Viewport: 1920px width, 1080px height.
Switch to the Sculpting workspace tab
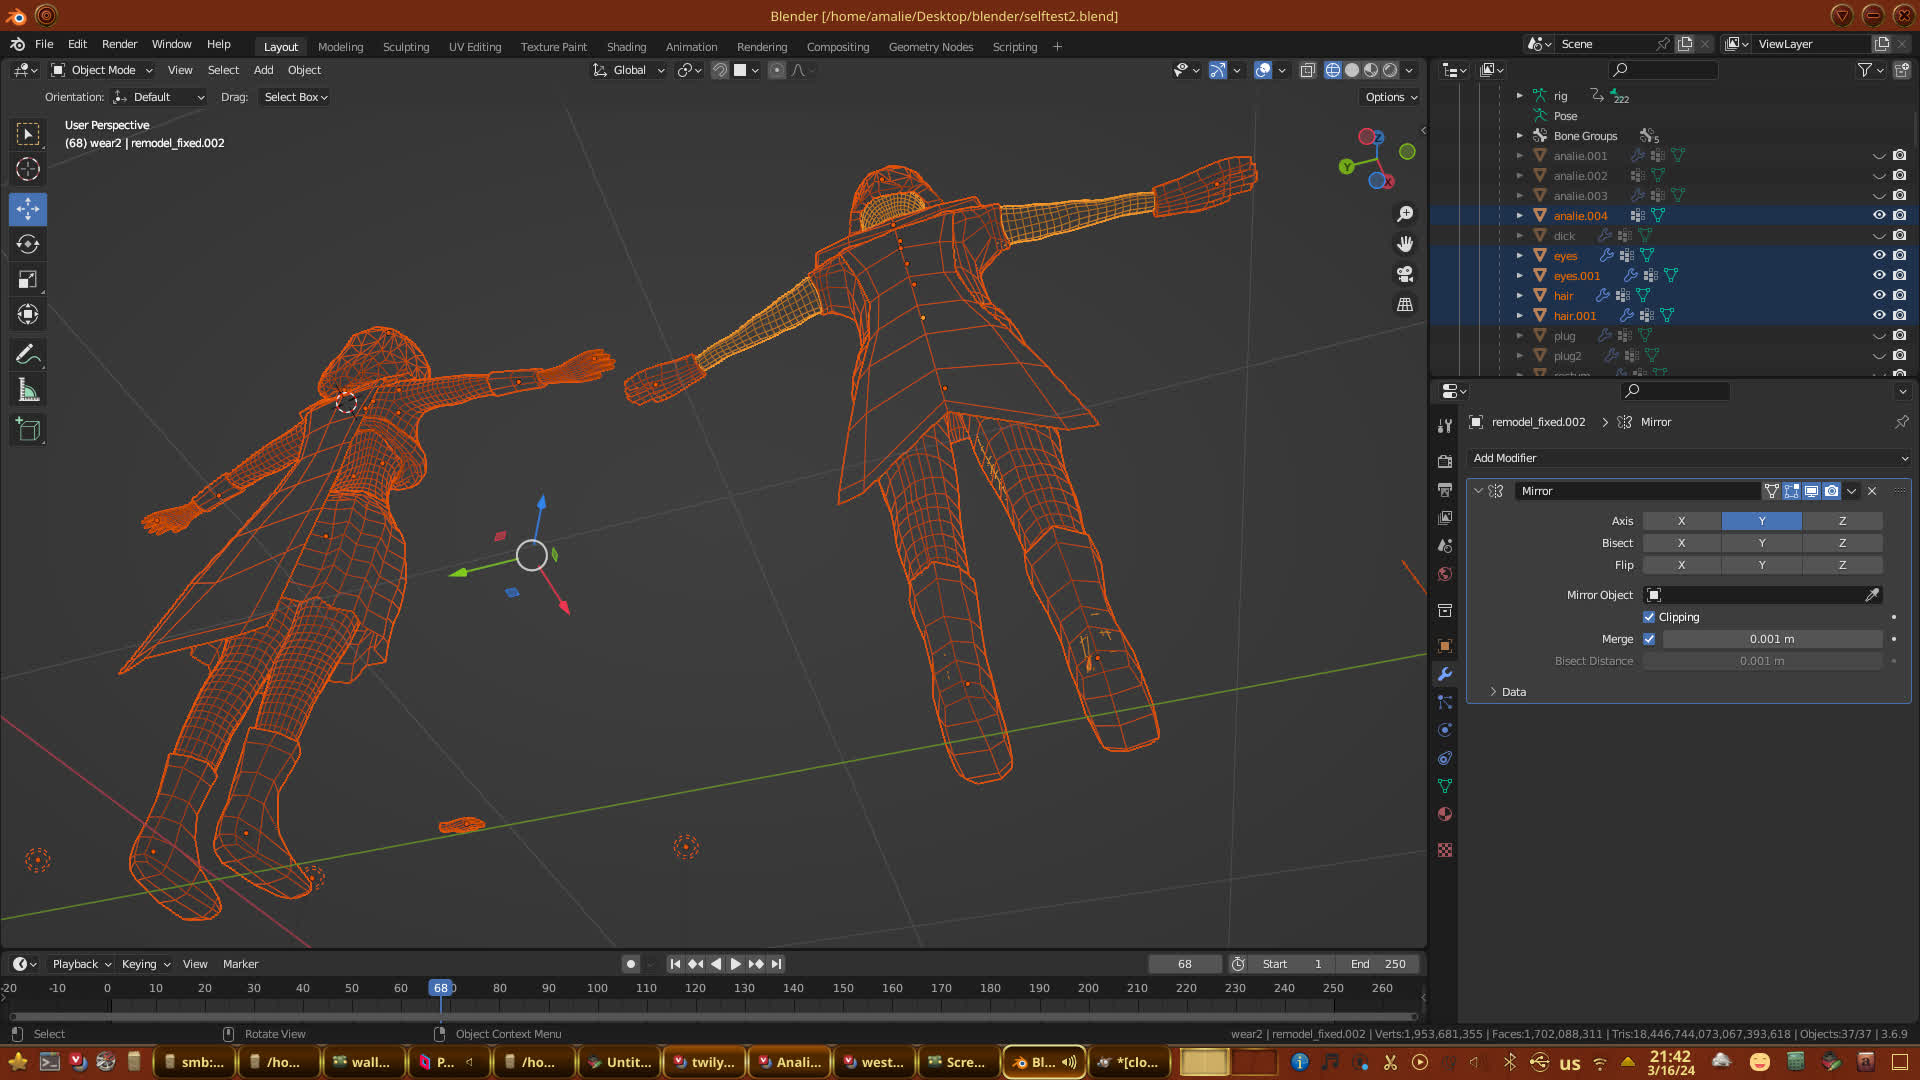coord(405,47)
